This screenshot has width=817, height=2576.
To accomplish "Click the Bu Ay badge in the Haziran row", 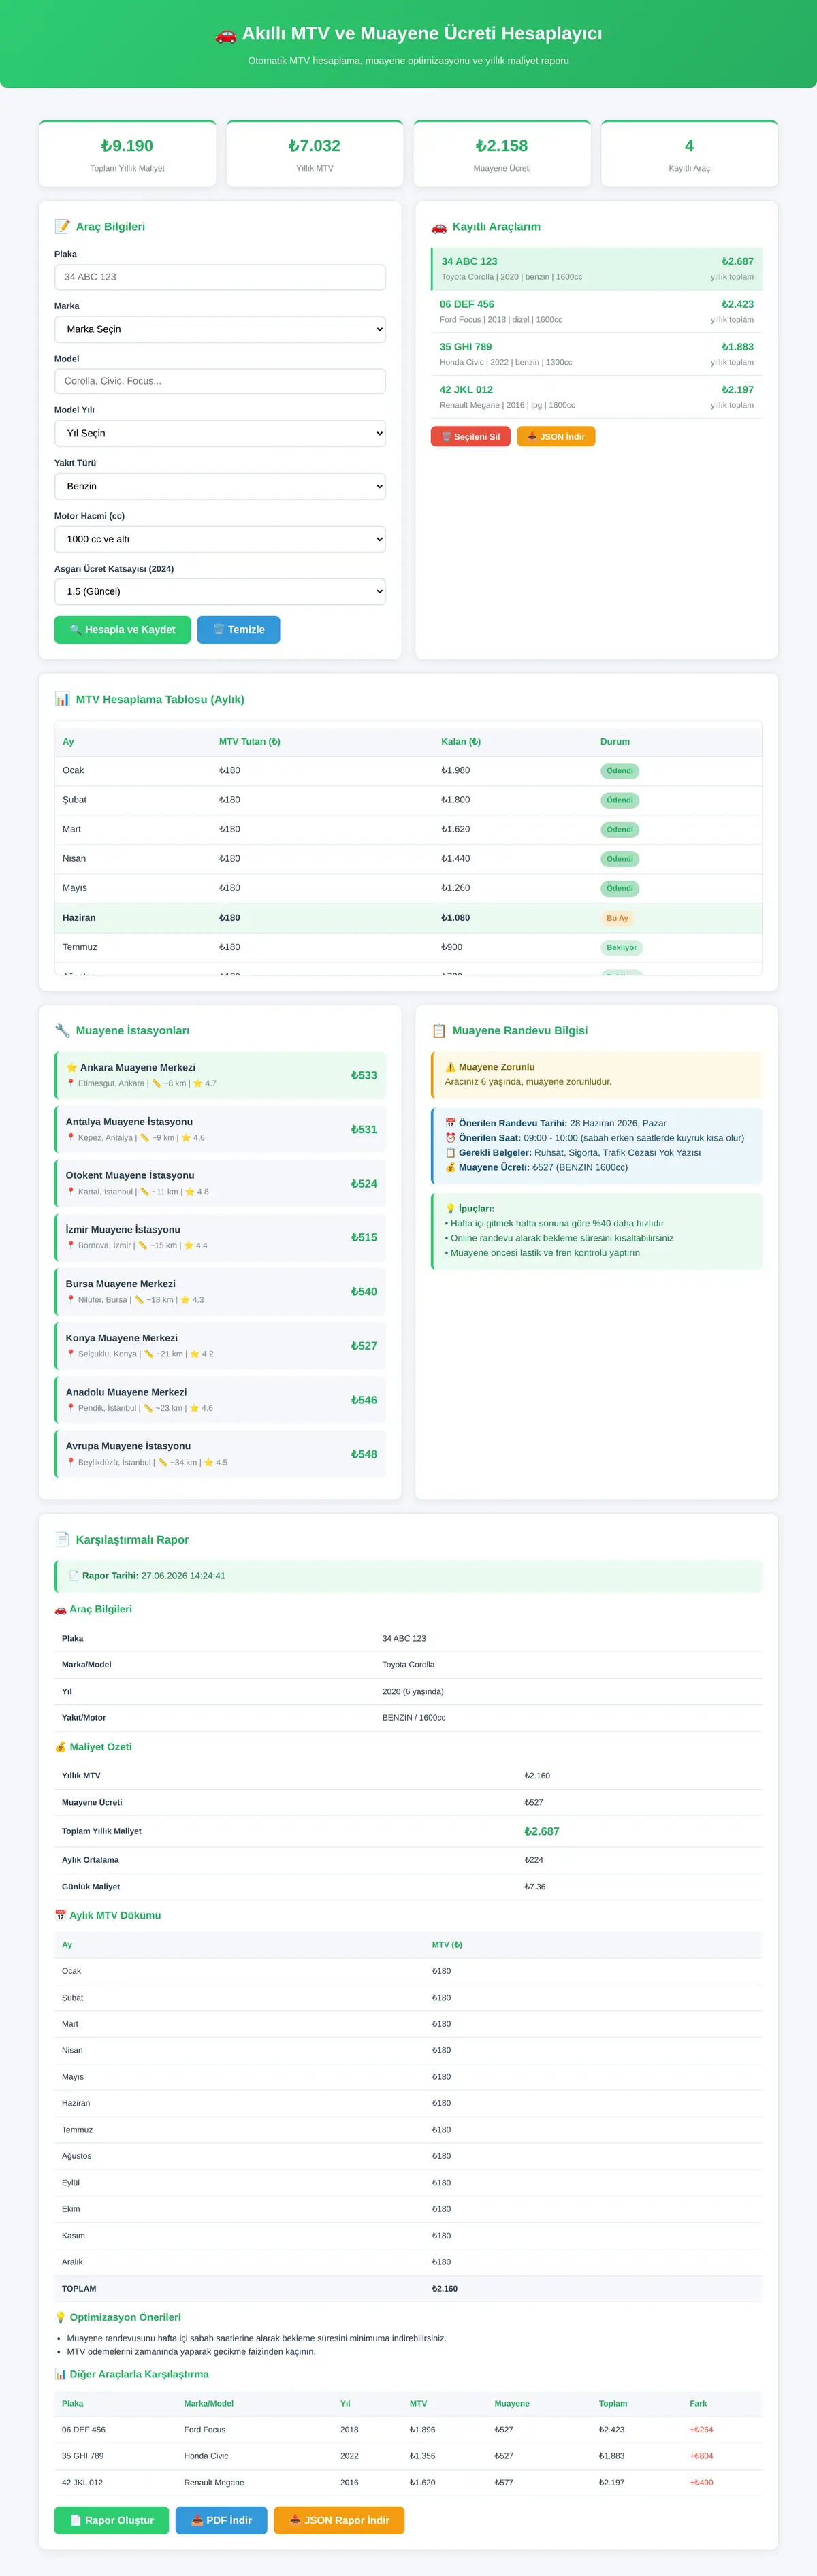I will (617, 918).
